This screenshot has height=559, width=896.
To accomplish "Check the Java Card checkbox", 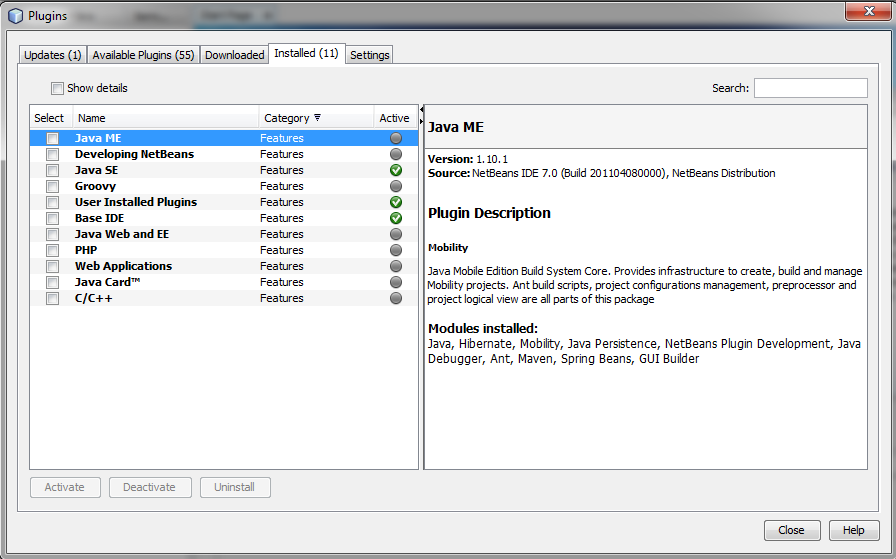I will 53,282.
